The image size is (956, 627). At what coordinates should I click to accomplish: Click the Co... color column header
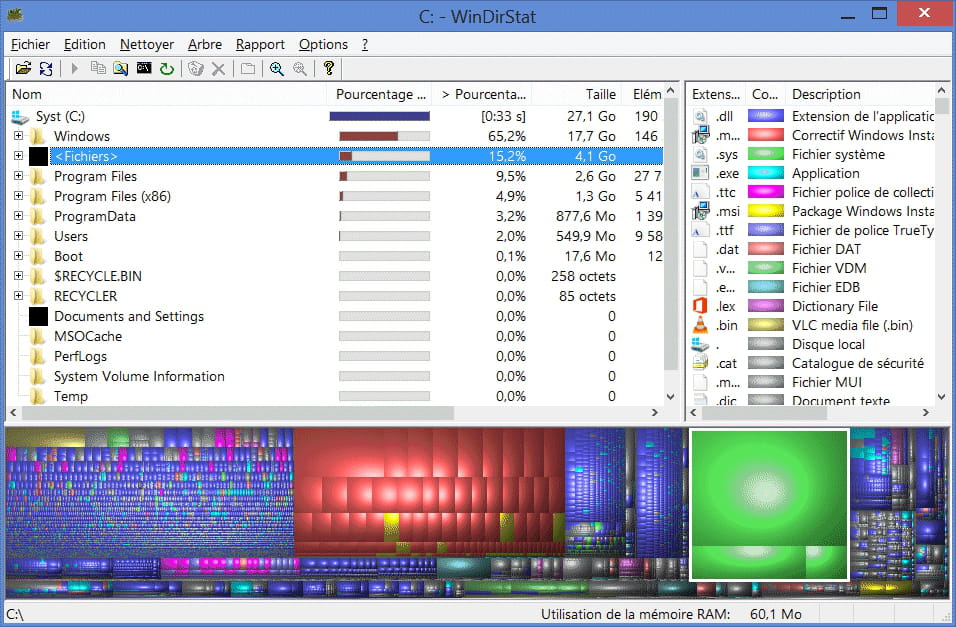(766, 95)
